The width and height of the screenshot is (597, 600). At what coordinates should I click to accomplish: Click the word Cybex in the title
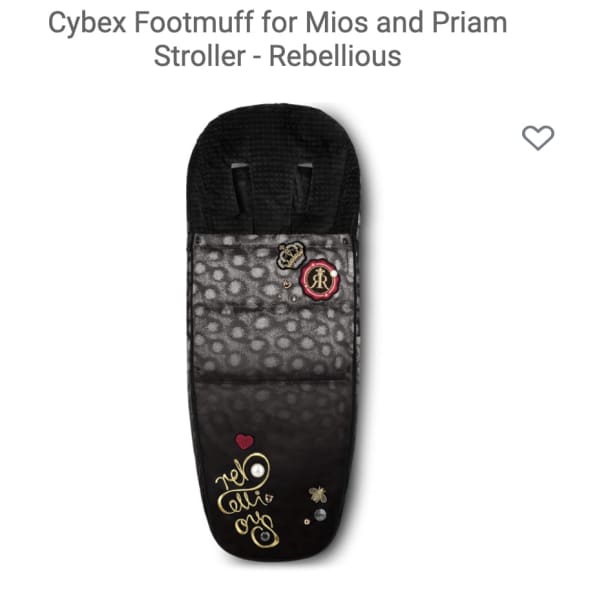pos(87,23)
